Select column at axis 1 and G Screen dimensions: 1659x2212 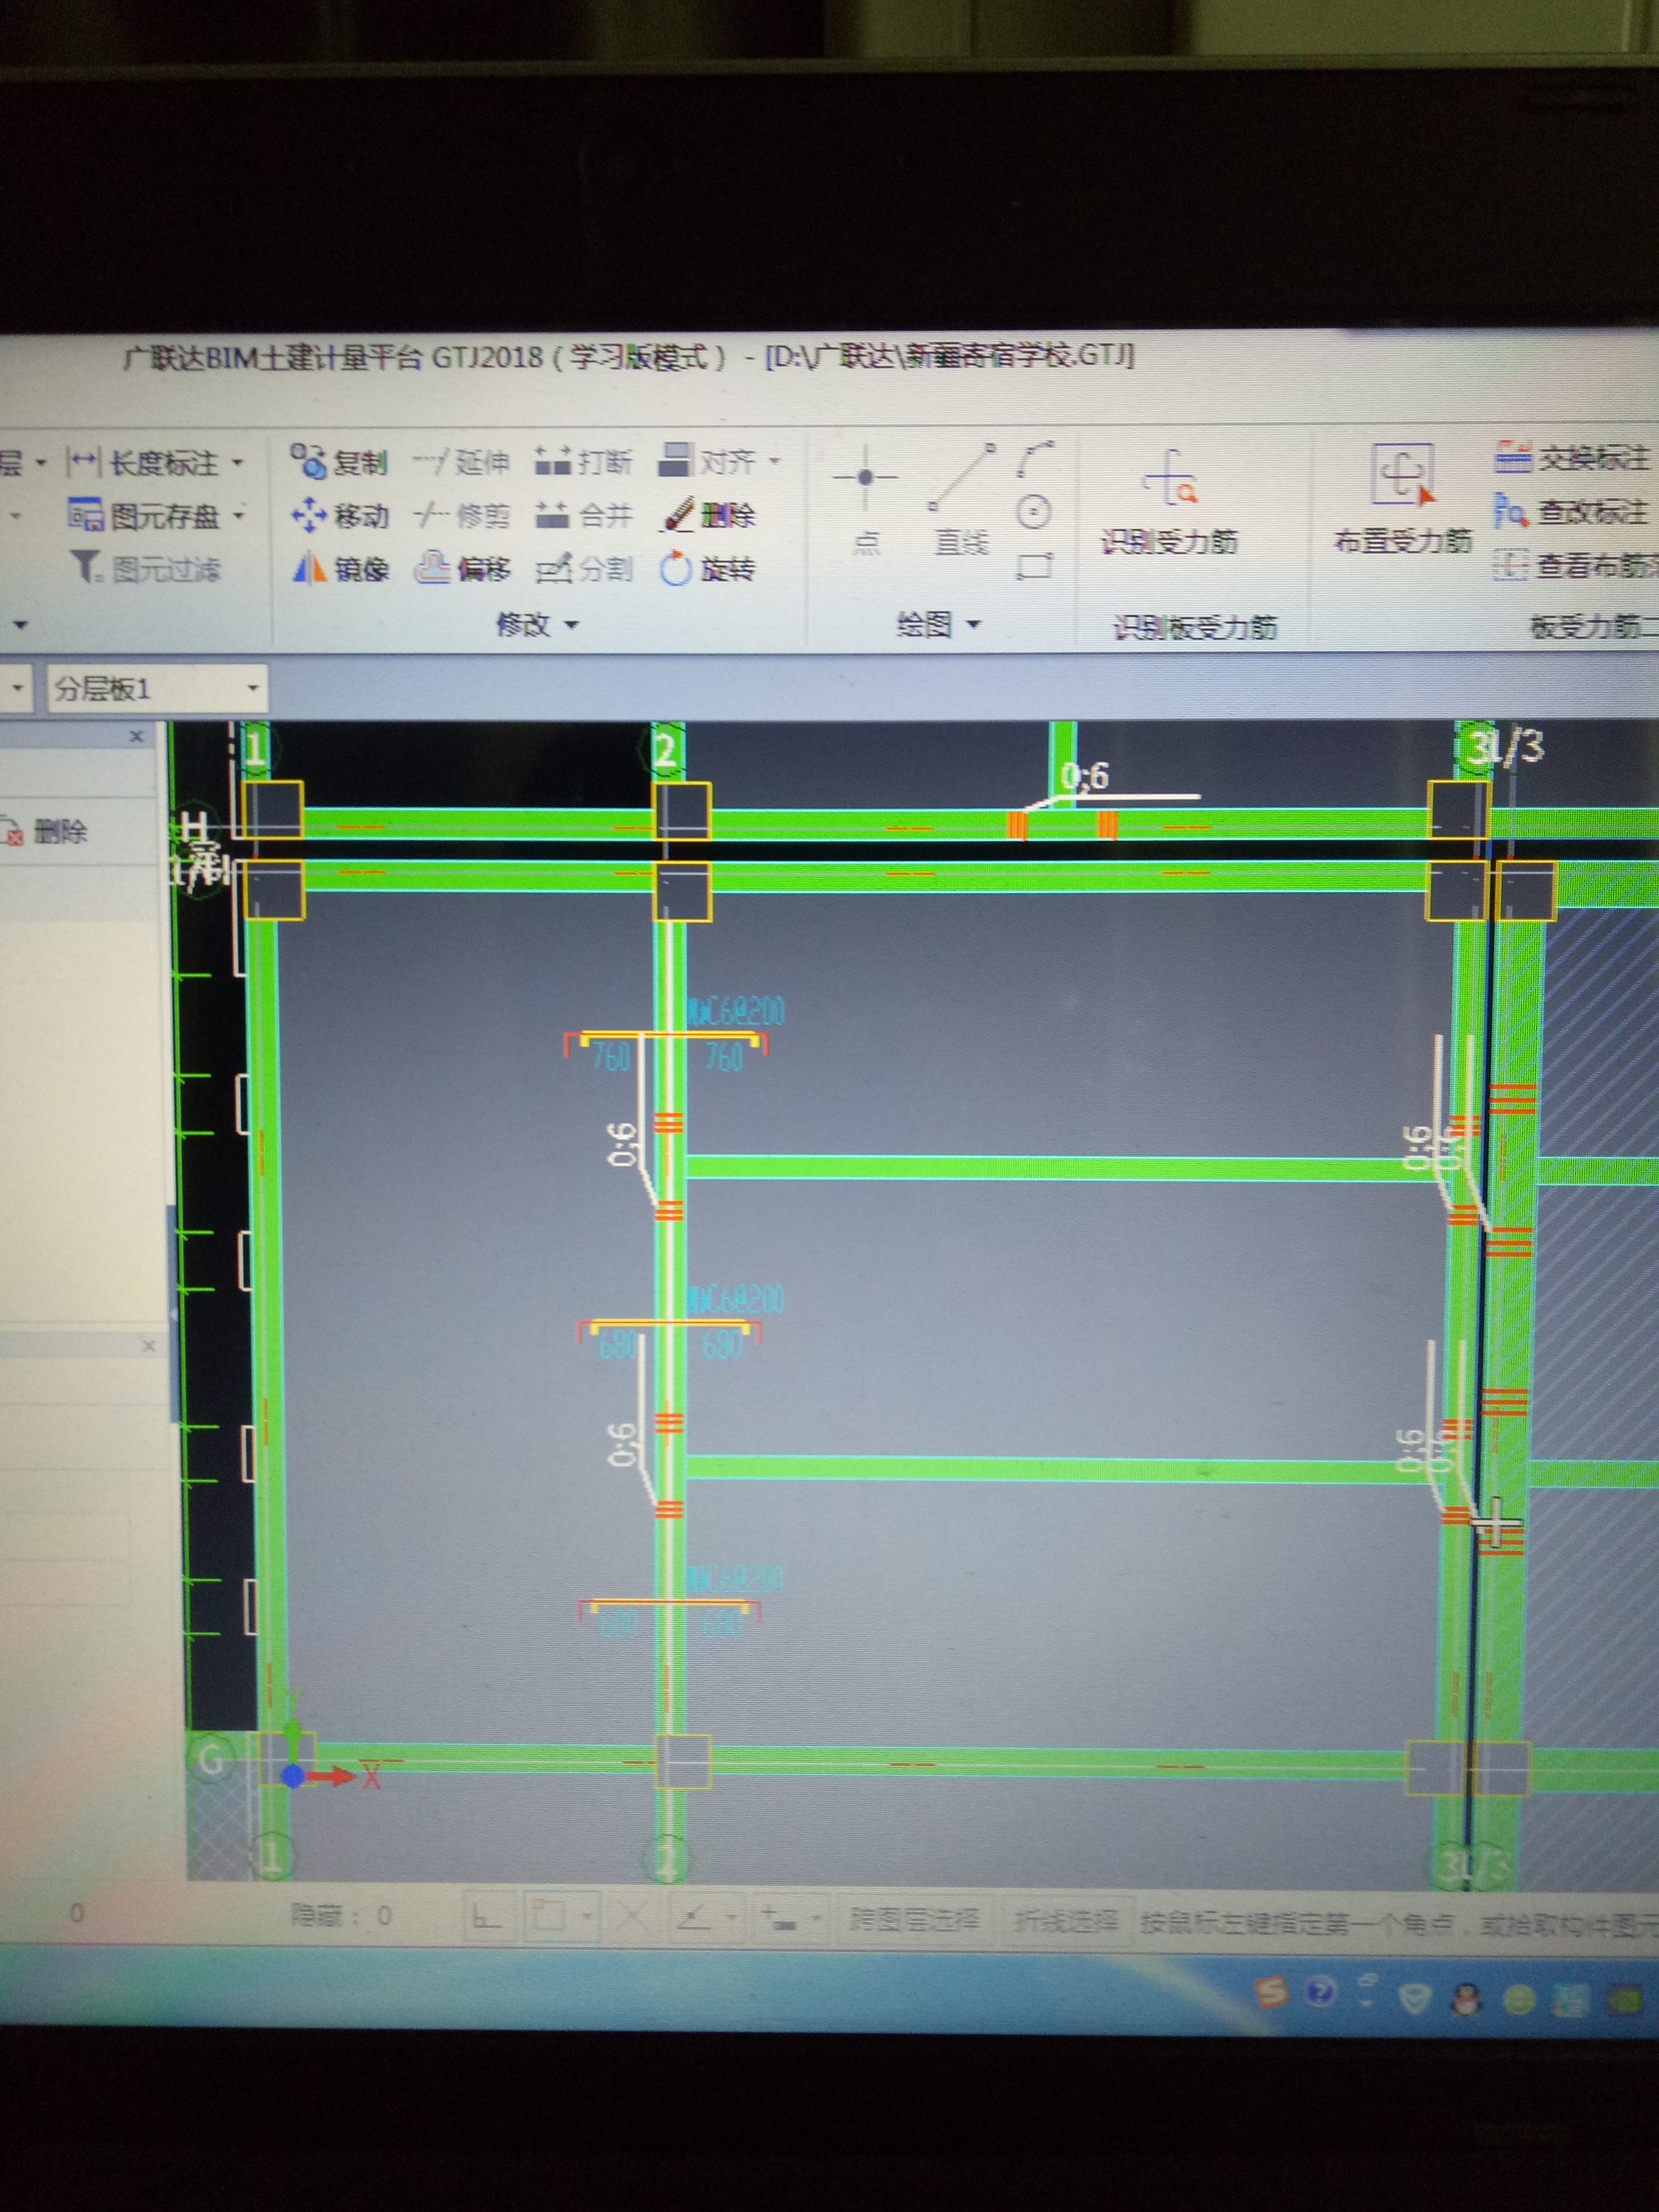(287, 1759)
